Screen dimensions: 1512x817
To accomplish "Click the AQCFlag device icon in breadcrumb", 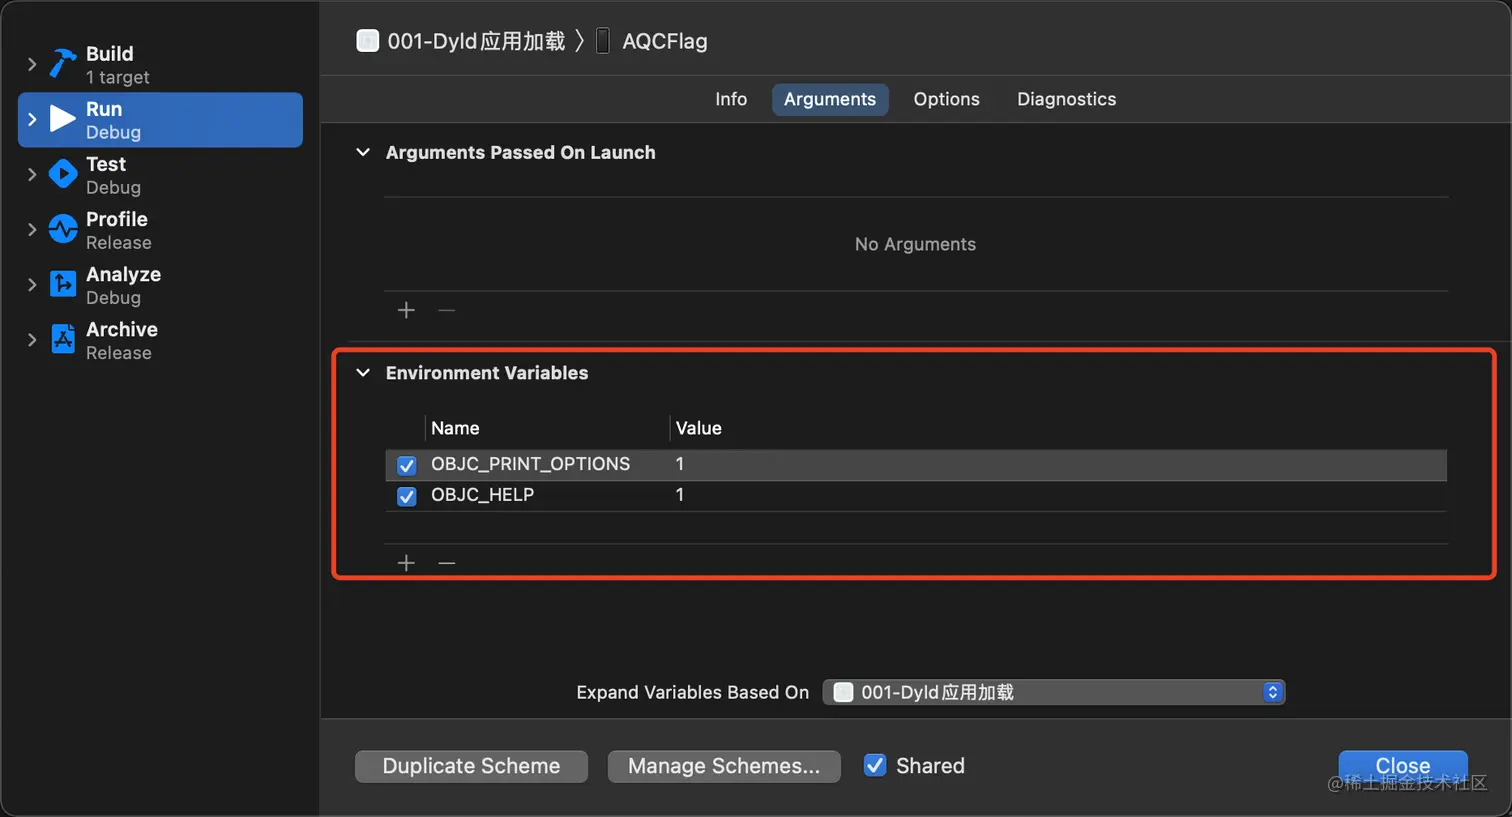I will point(603,41).
